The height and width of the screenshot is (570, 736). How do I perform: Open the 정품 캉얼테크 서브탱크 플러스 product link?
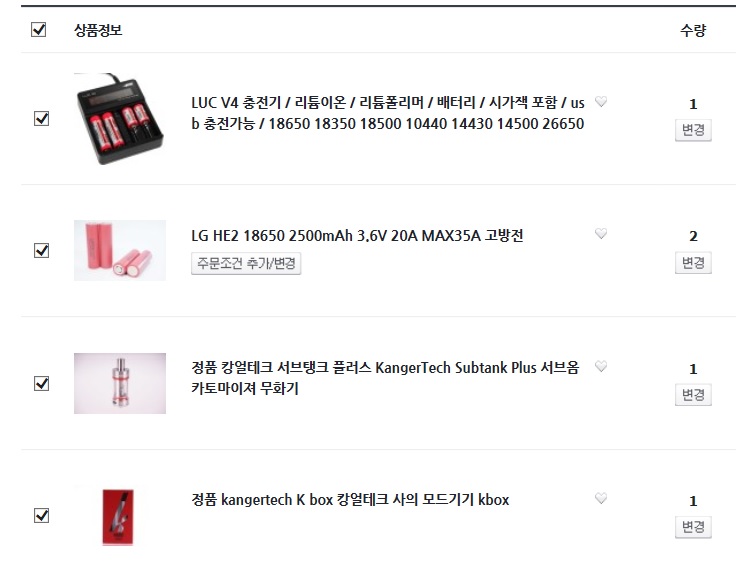(385, 377)
